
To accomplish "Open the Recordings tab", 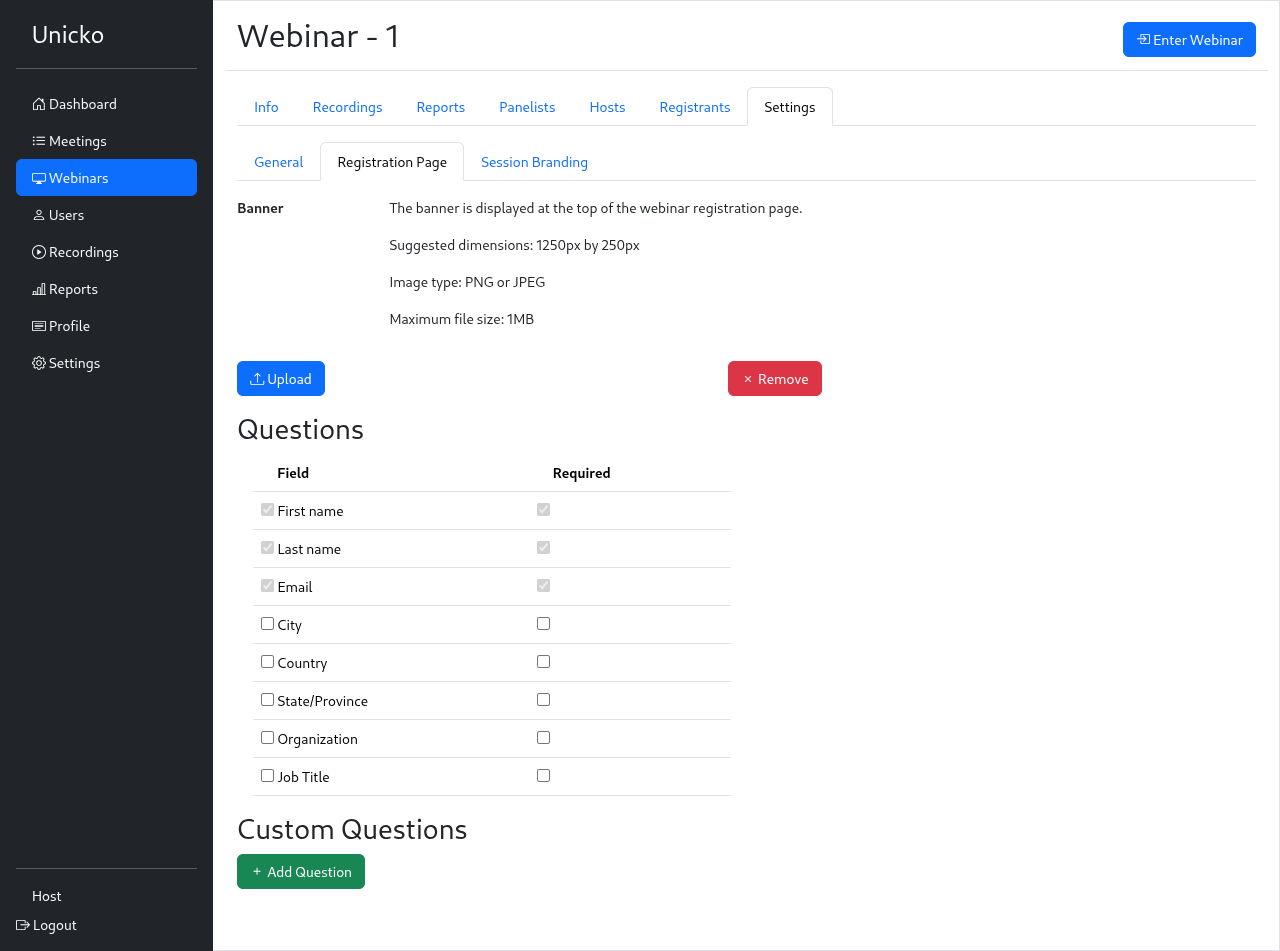I will pyautogui.click(x=348, y=107).
